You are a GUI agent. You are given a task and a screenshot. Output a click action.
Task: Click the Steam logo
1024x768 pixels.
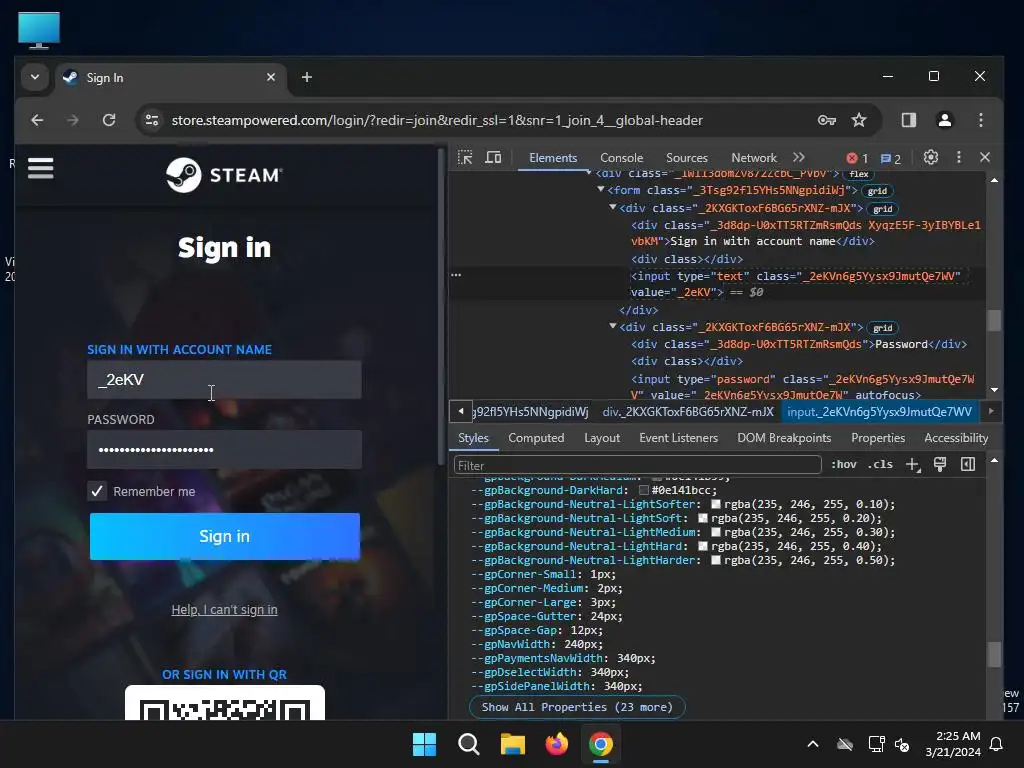(224, 175)
